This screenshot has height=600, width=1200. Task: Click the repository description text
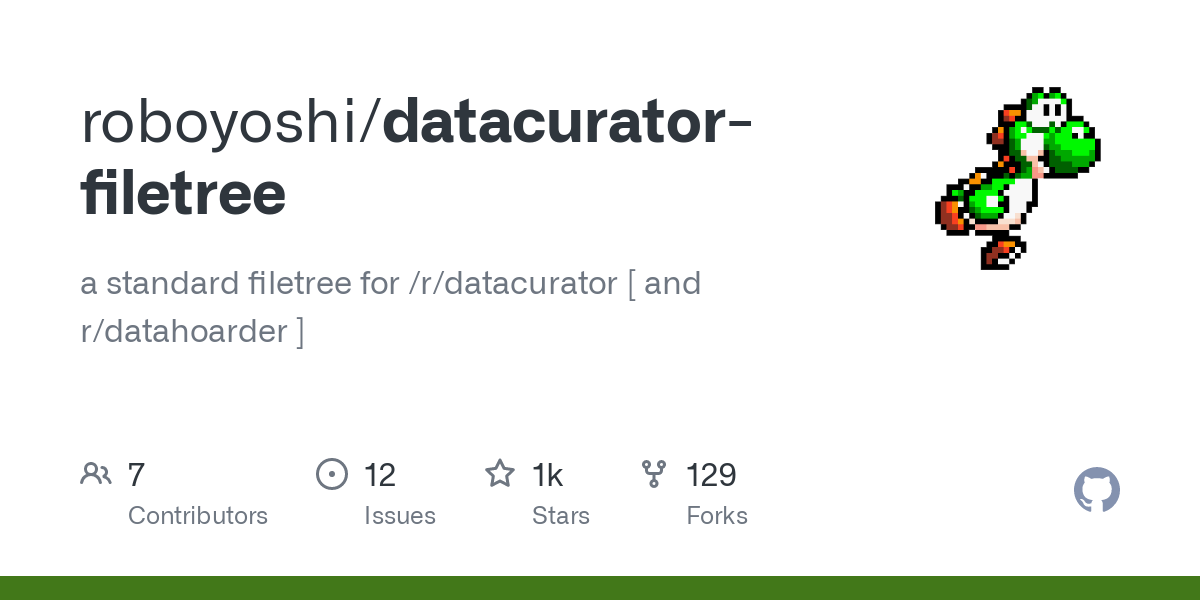(x=391, y=307)
